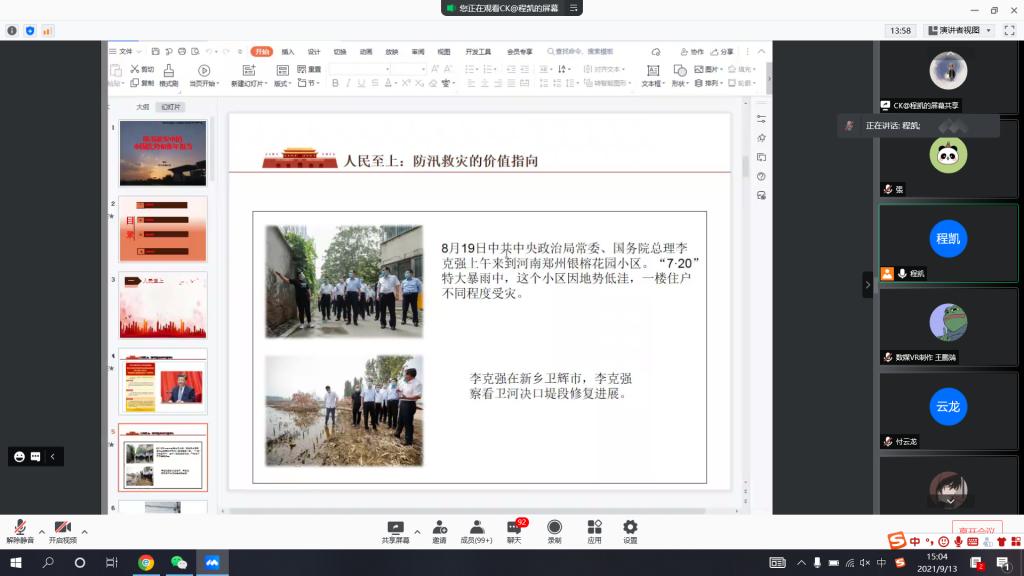Click the WeChat icon in the taskbar
This screenshot has height=576, width=1024.
click(x=179, y=563)
